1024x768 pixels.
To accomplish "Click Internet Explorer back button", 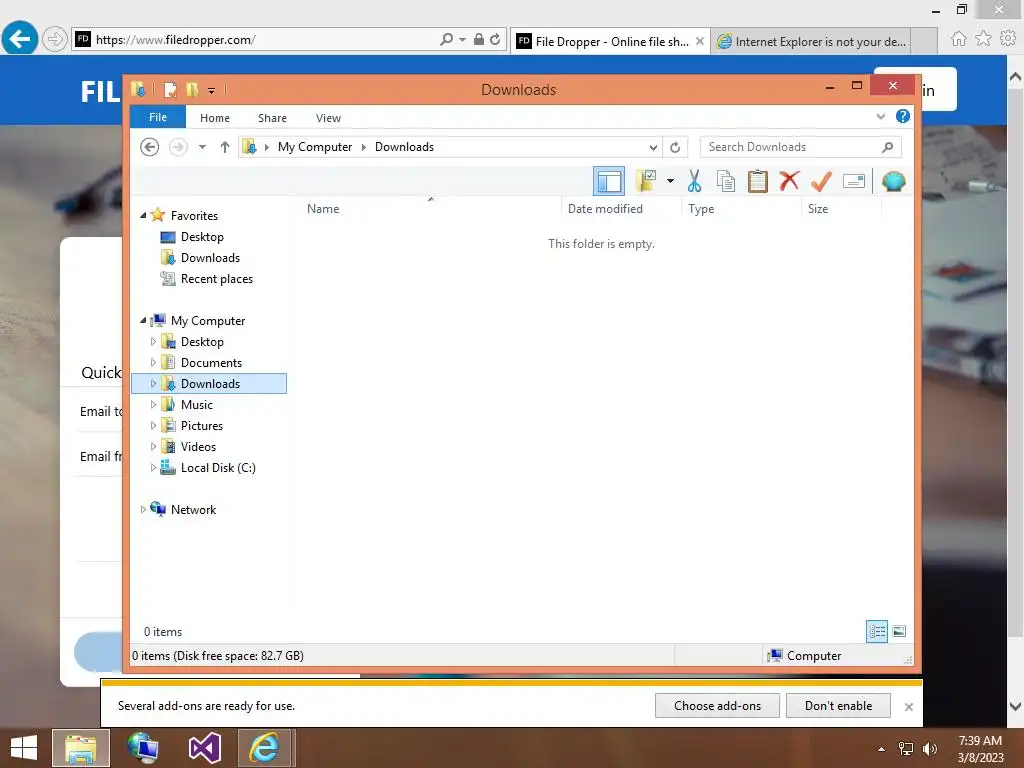I will [20, 39].
